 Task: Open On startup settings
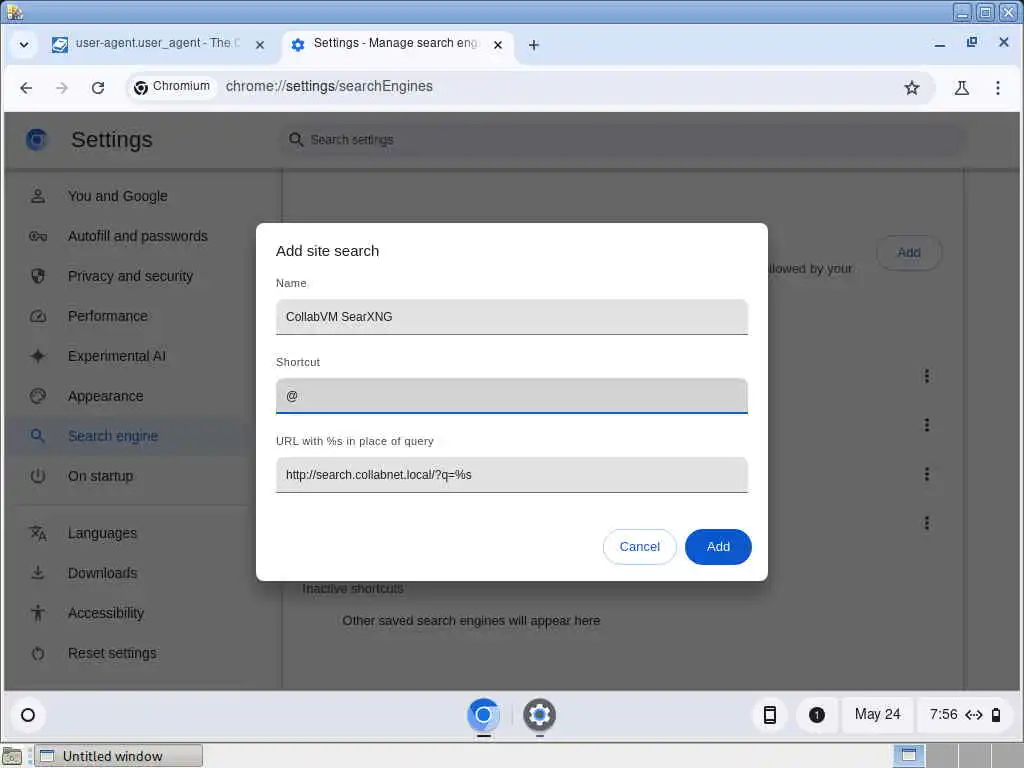[101, 476]
